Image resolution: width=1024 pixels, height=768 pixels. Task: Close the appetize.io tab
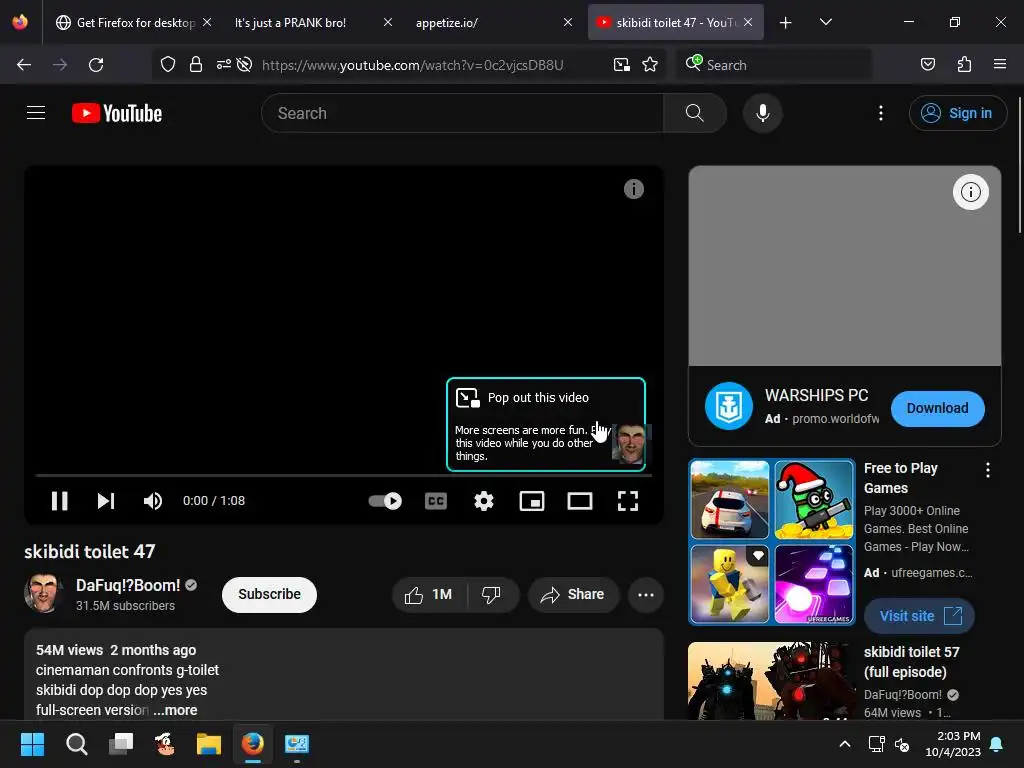(x=568, y=22)
